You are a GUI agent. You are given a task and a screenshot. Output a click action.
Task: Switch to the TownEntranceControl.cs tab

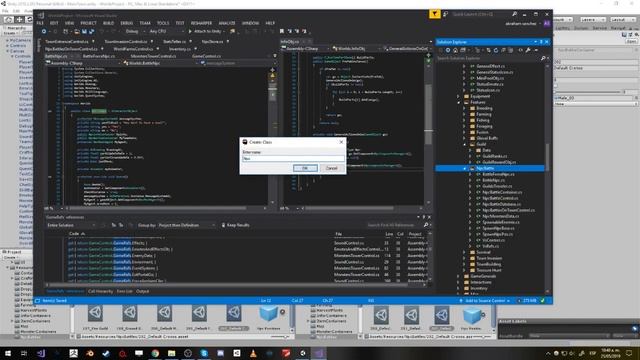[67, 42]
